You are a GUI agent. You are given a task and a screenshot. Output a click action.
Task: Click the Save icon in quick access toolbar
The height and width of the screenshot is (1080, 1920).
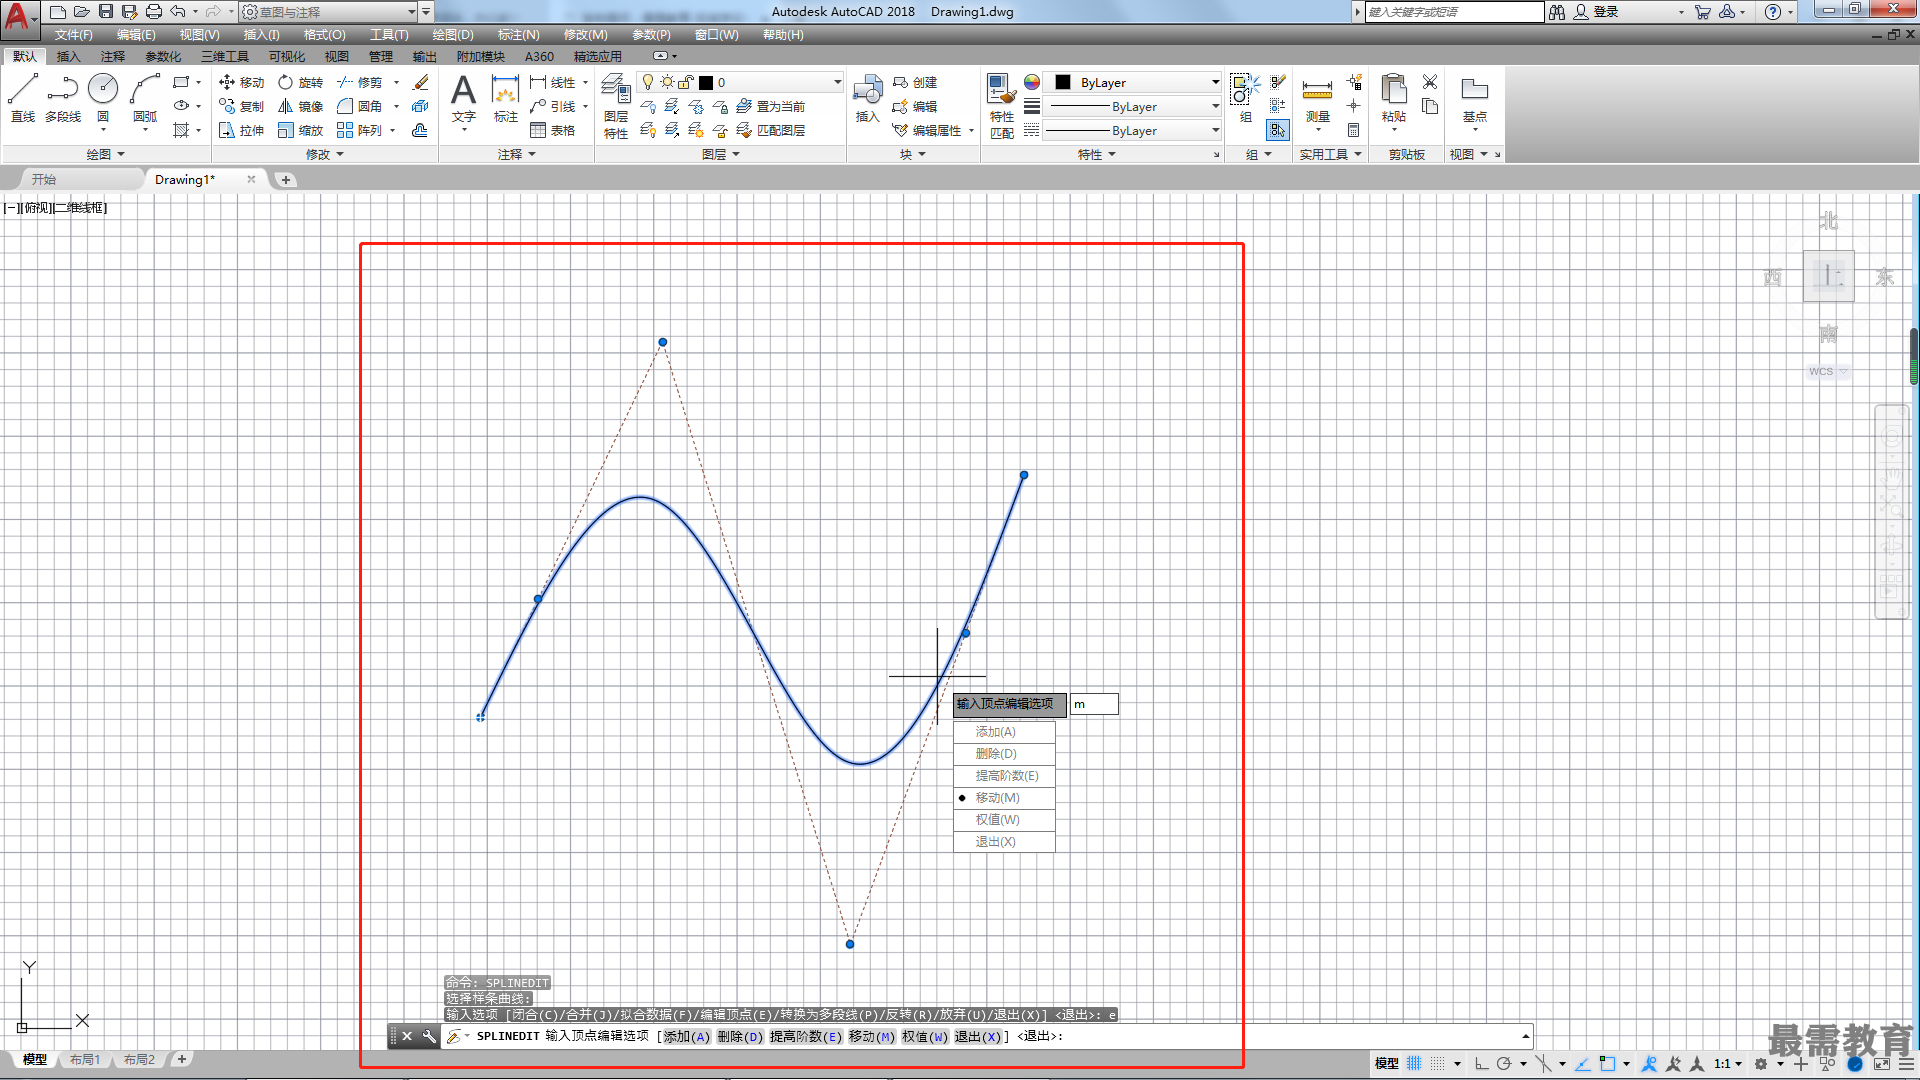pos(106,12)
